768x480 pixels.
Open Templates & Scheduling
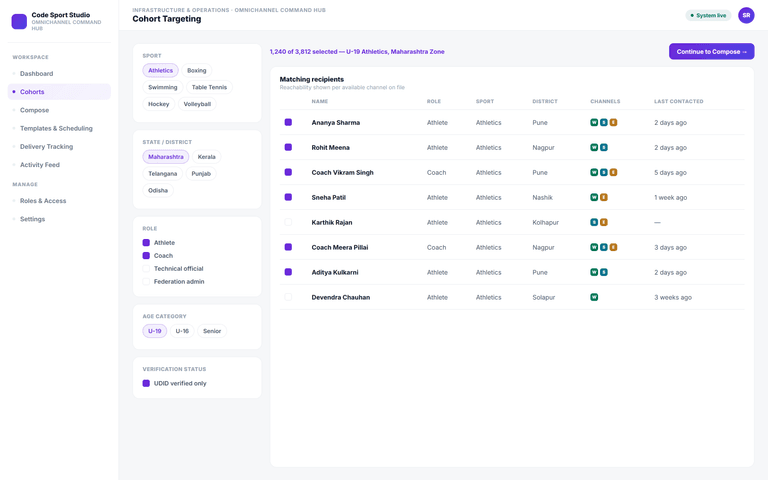pyautogui.click(x=59, y=128)
